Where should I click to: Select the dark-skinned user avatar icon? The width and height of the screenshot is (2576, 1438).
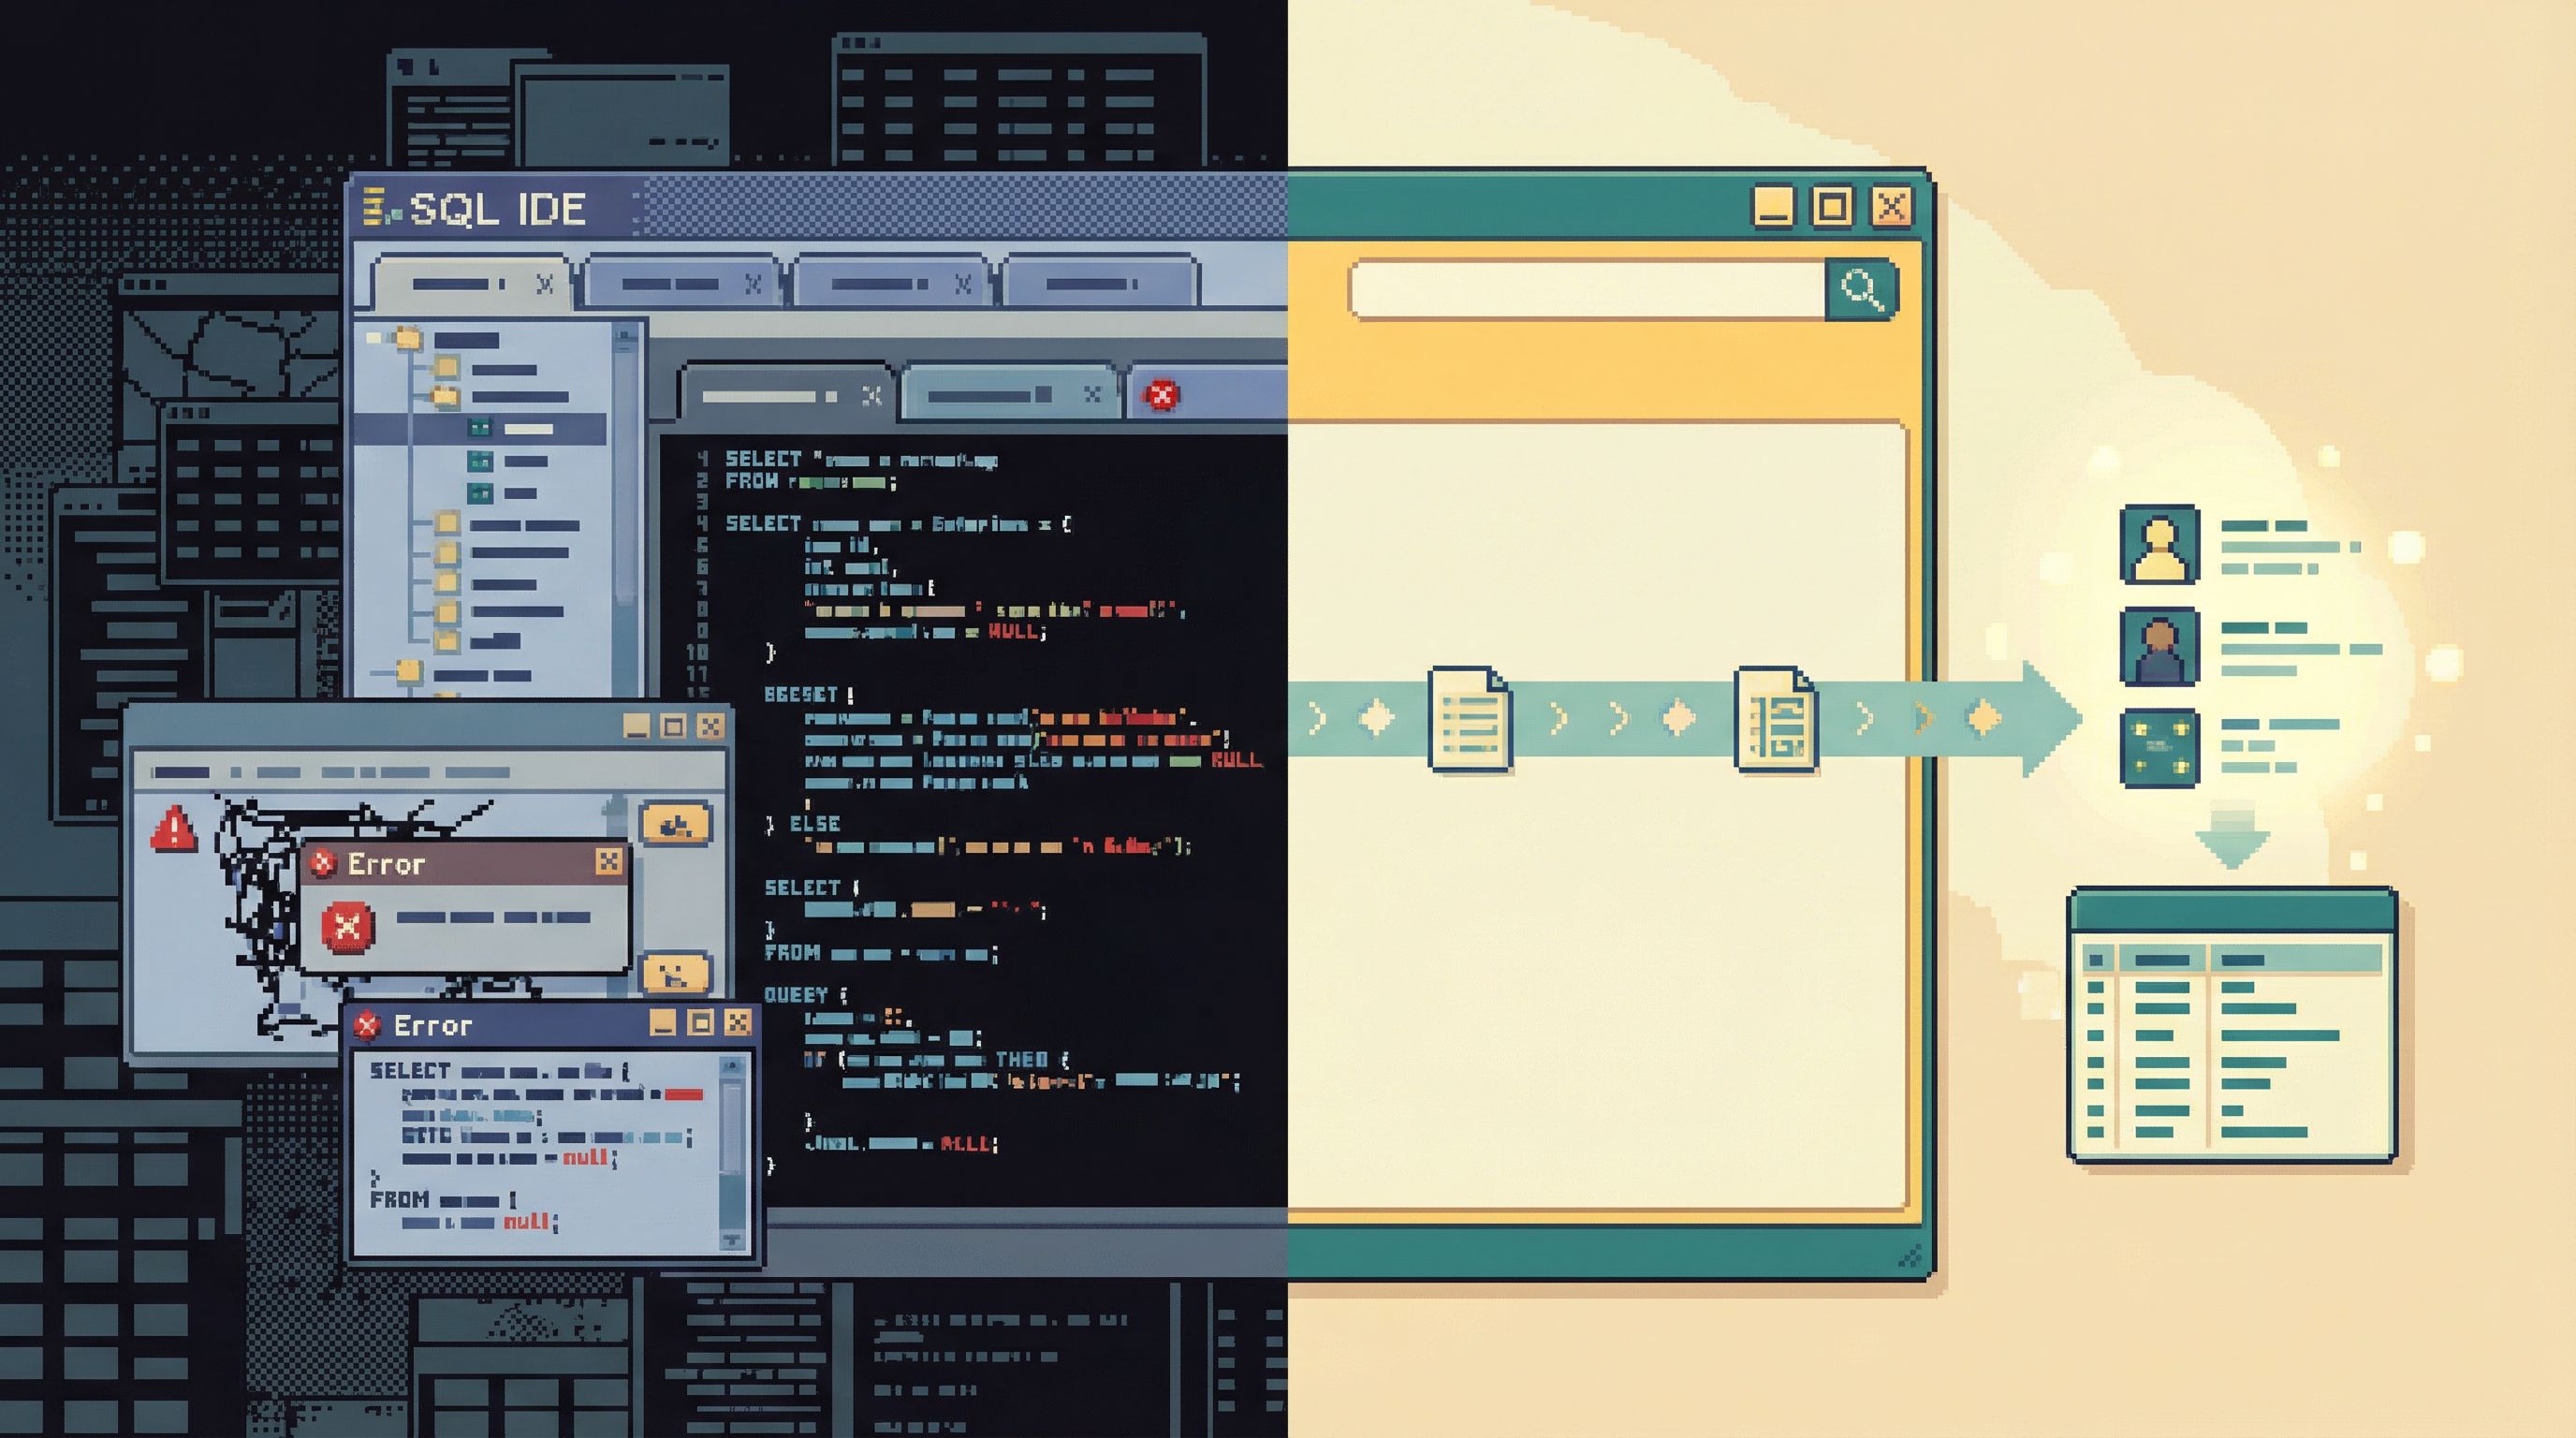(x=2159, y=646)
